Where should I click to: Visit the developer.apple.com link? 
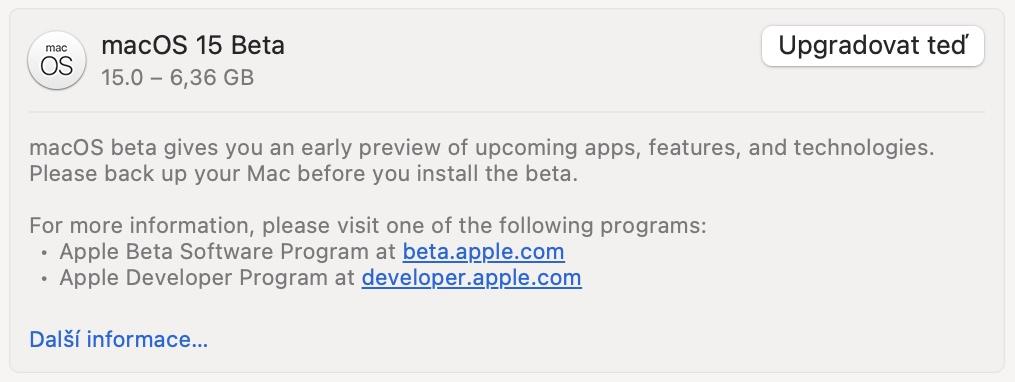(x=471, y=278)
